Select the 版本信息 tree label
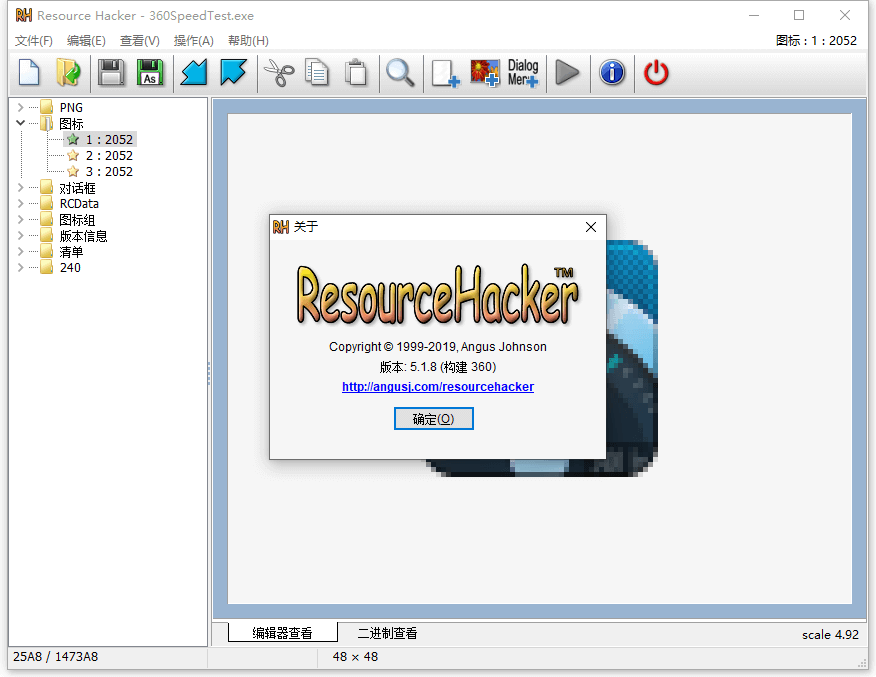Viewport: 876px width, 677px height. click(83, 236)
